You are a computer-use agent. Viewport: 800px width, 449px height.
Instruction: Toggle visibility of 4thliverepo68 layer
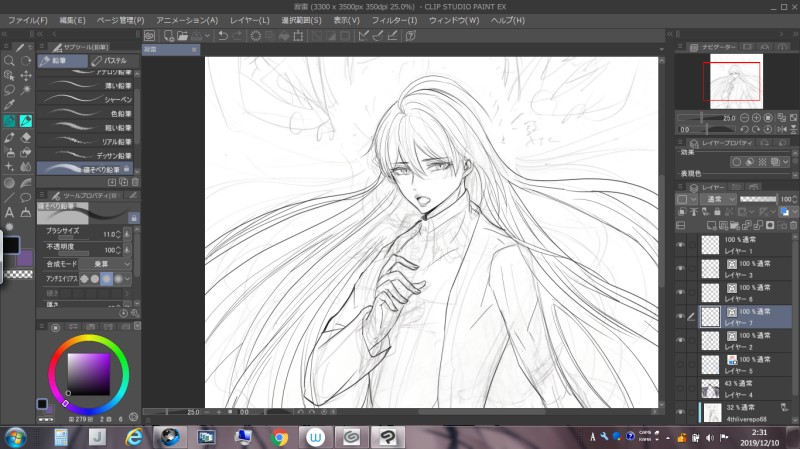click(680, 412)
